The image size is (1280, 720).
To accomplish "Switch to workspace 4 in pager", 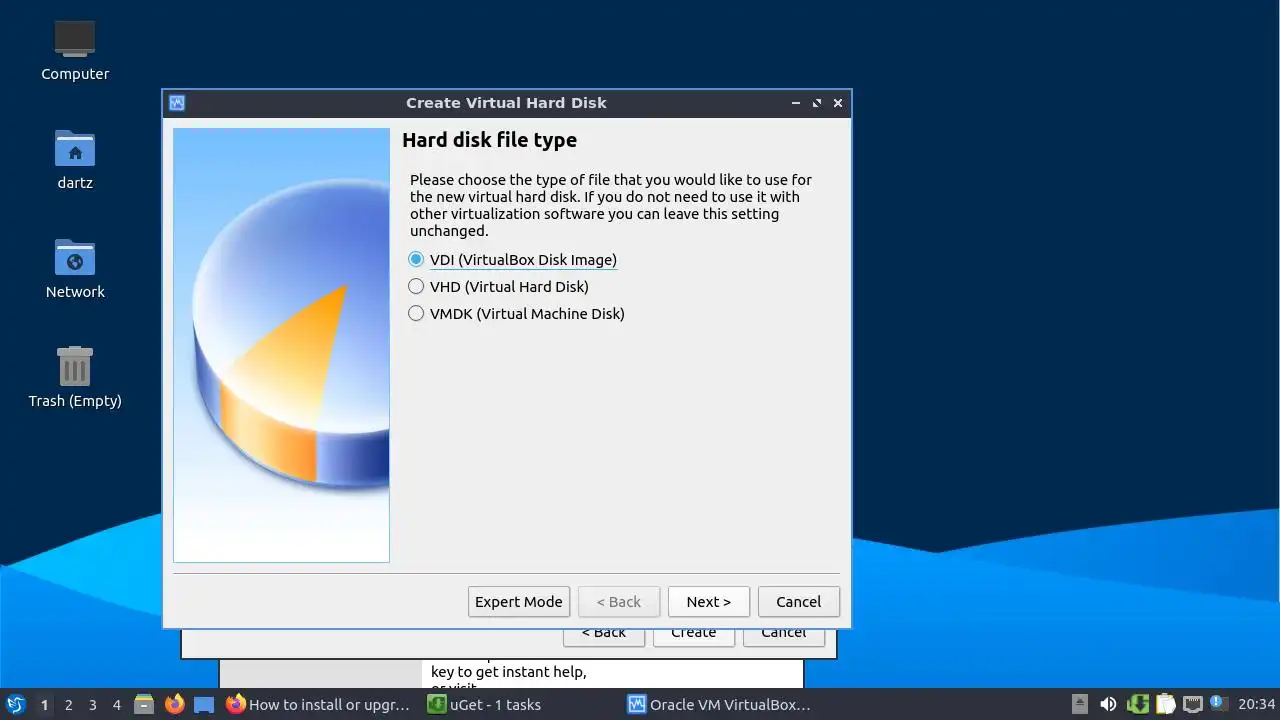I will [116, 705].
